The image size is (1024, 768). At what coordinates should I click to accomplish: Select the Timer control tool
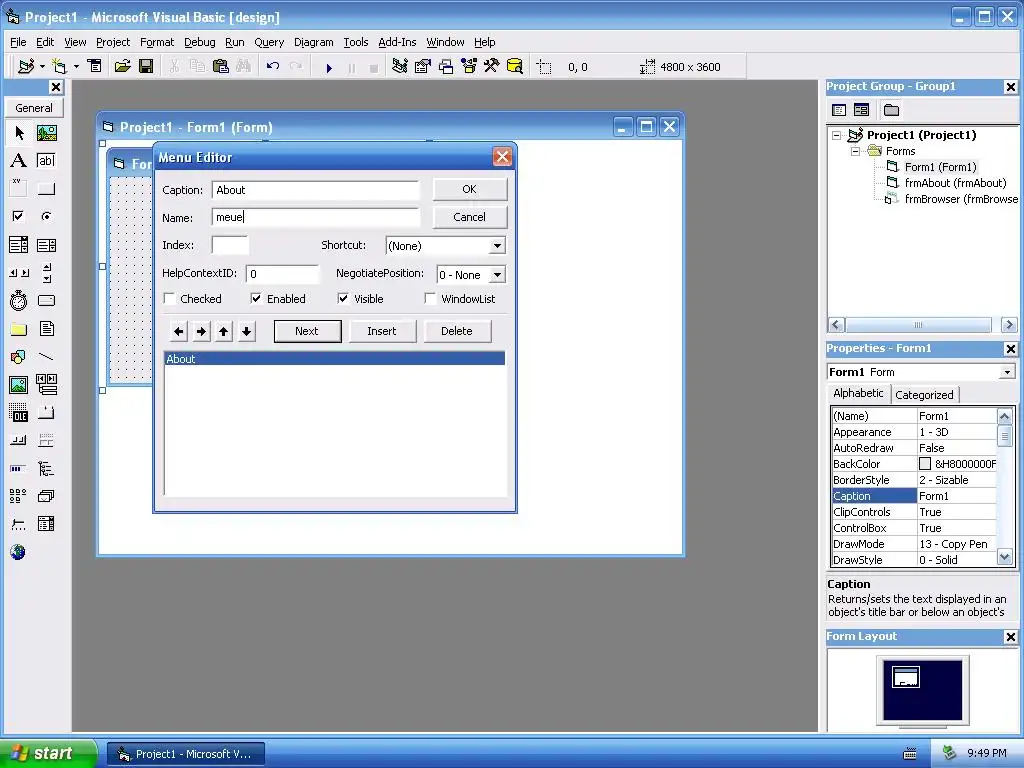tap(19, 300)
